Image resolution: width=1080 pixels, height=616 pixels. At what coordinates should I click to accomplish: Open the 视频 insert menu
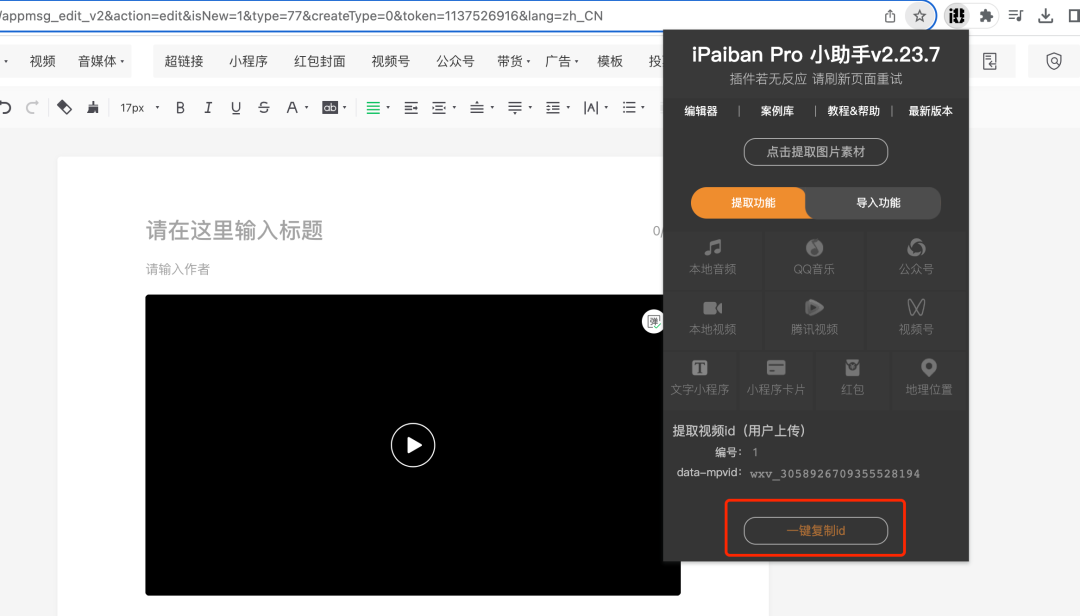coord(42,61)
